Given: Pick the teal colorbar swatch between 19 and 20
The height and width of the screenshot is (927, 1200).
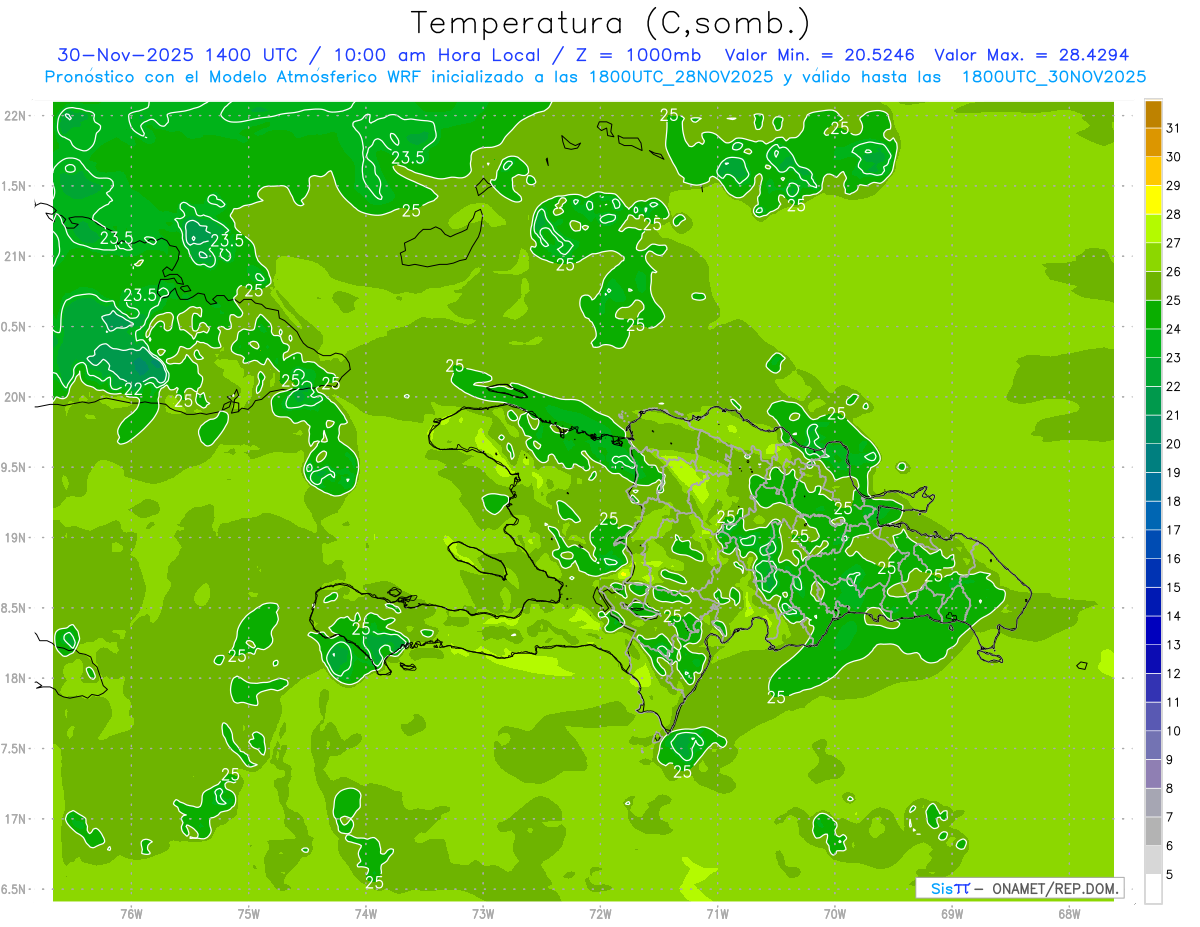Looking at the screenshot, I should click(x=1153, y=459).
